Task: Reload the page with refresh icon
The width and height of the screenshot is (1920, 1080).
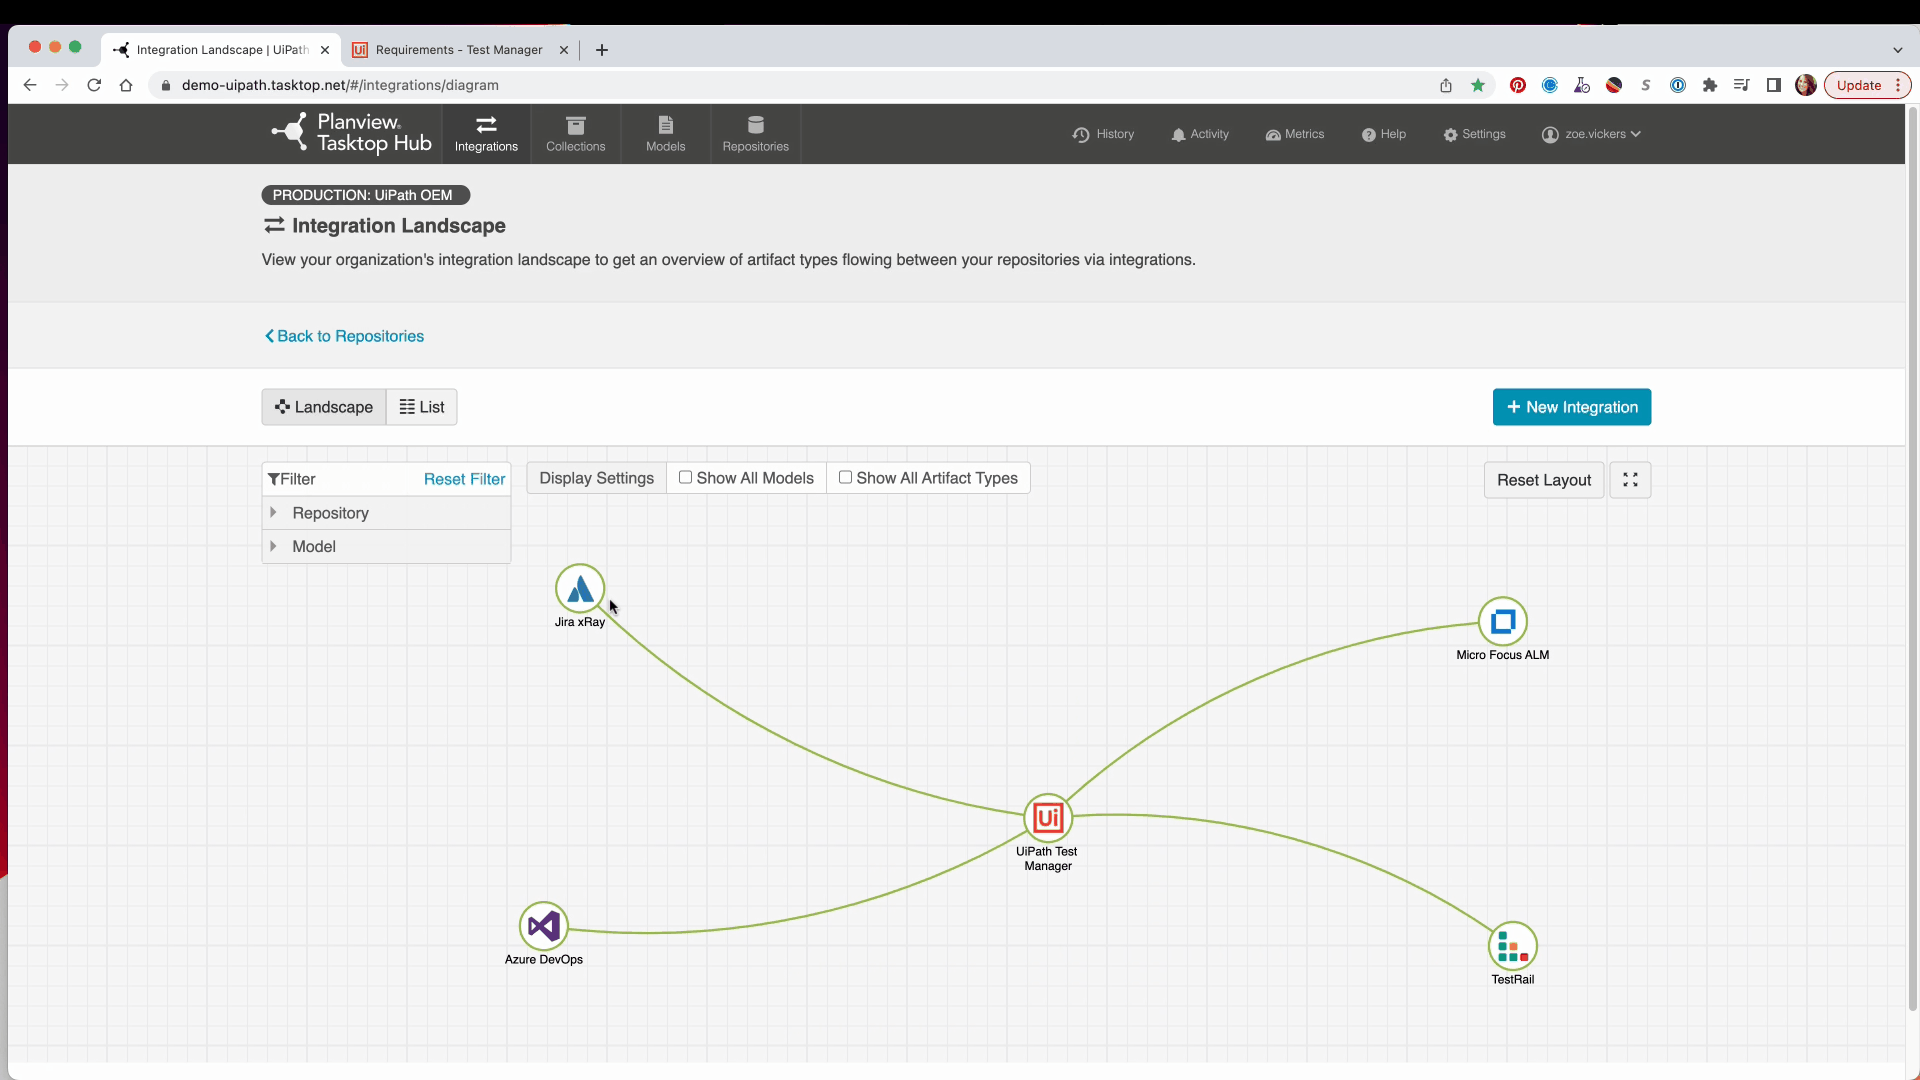Action: (x=94, y=85)
